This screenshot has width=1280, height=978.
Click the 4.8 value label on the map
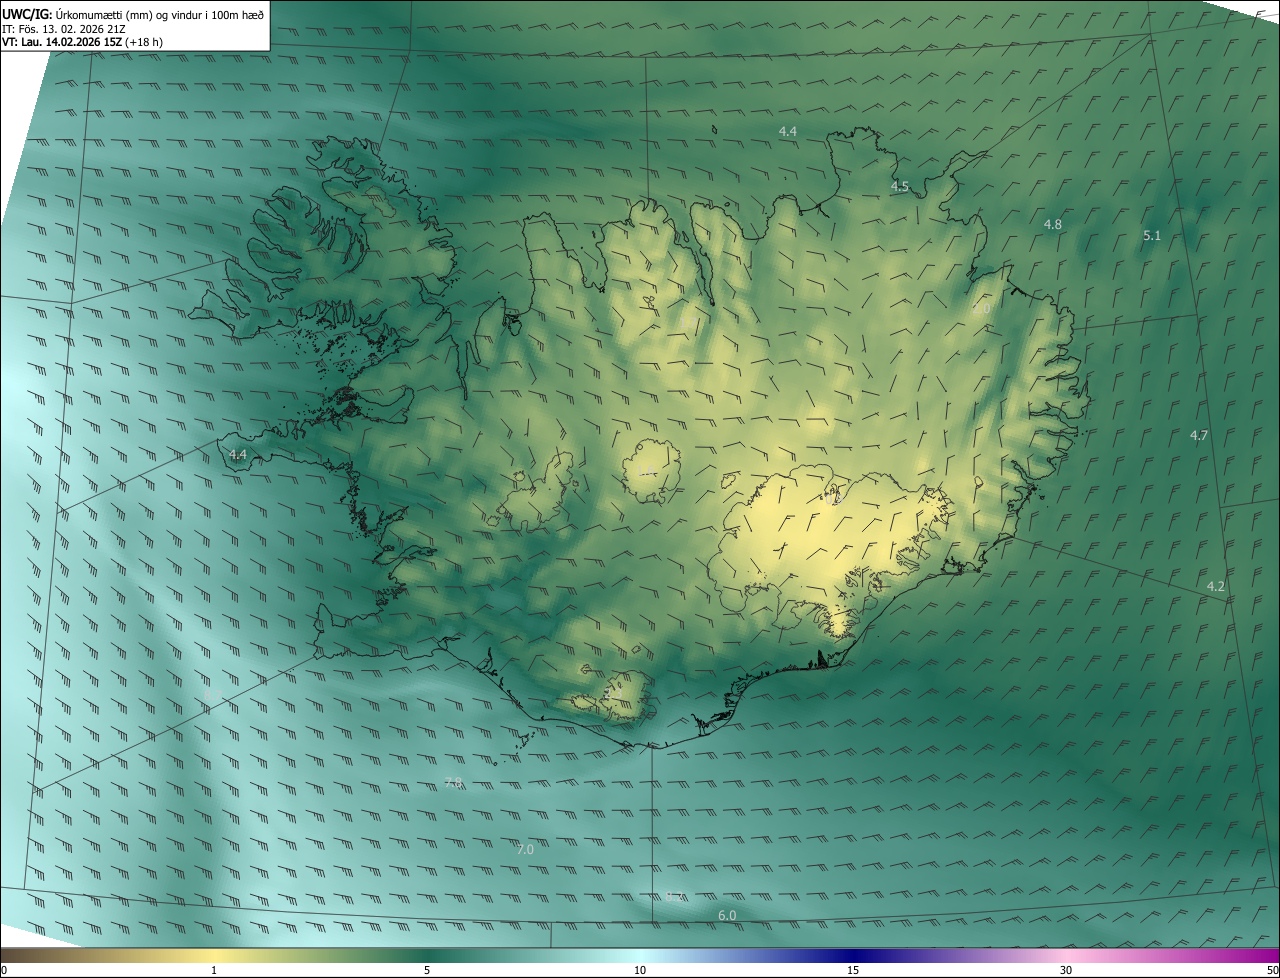[1053, 225]
